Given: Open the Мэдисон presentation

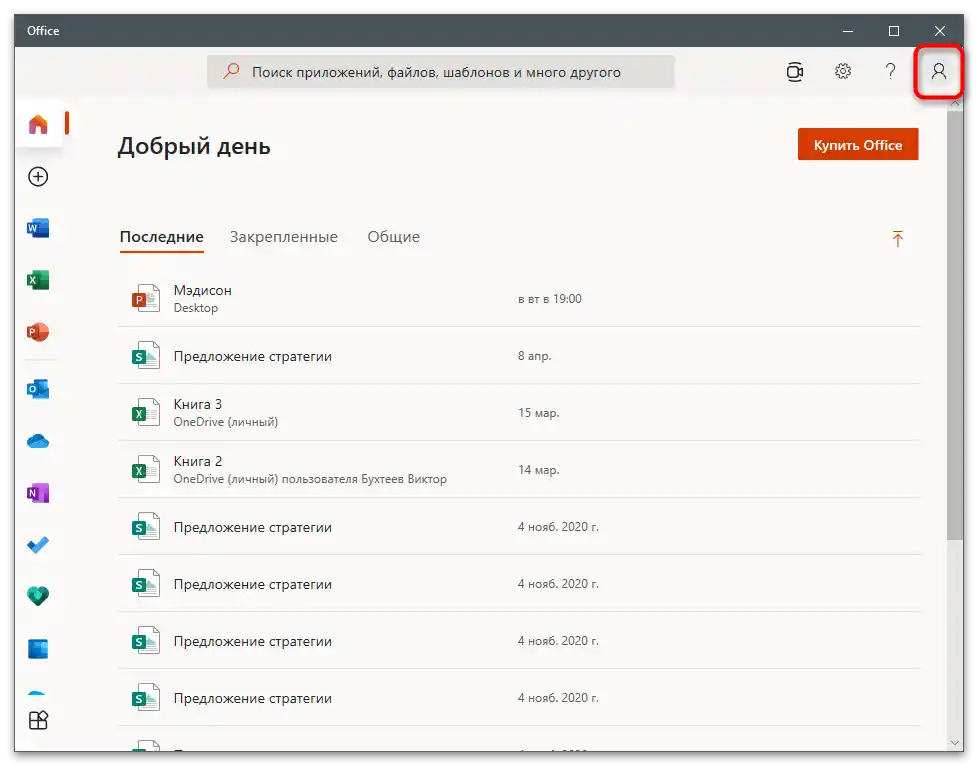Looking at the screenshot, I should [x=519, y=298].
